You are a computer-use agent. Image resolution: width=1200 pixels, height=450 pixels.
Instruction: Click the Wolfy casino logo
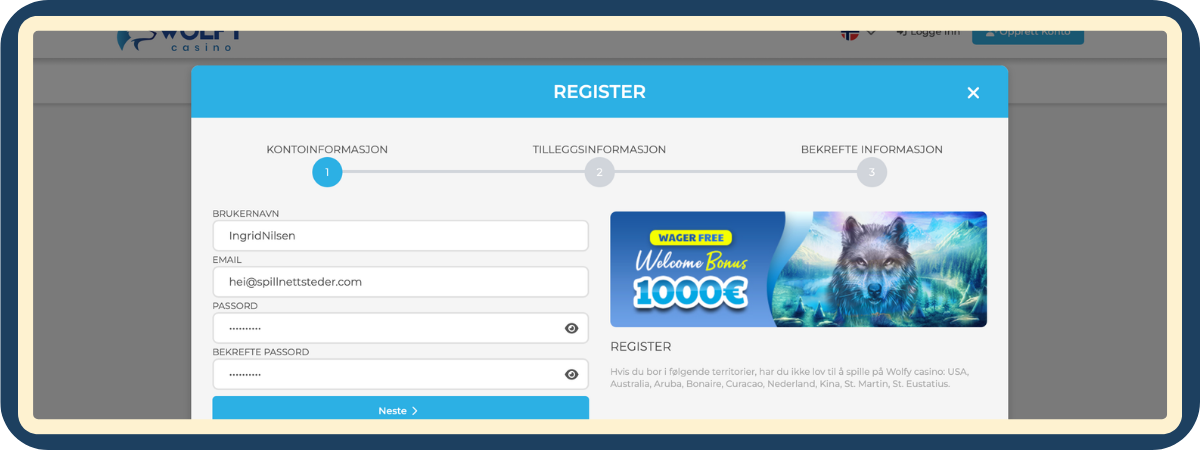[181, 41]
